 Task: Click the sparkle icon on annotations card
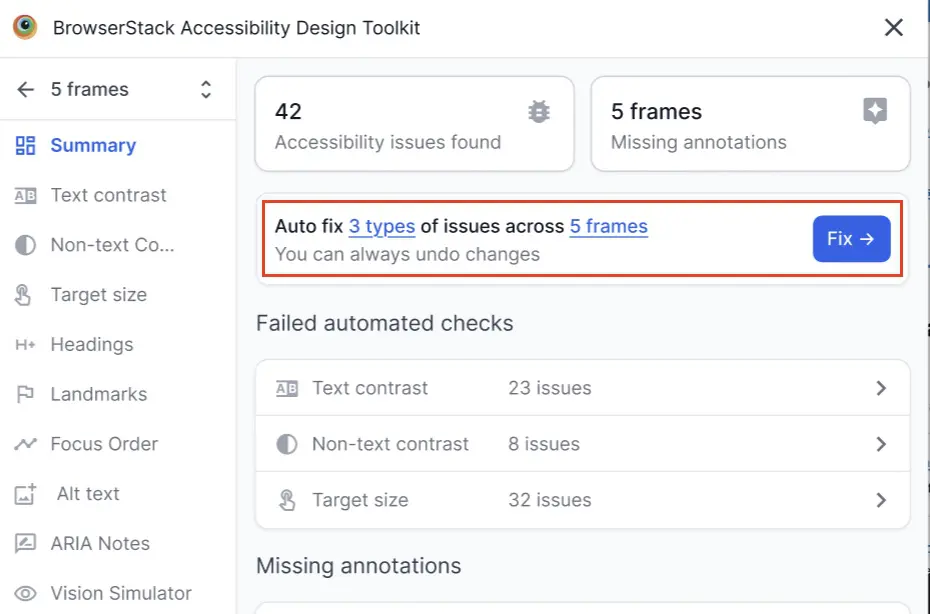(x=875, y=112)
